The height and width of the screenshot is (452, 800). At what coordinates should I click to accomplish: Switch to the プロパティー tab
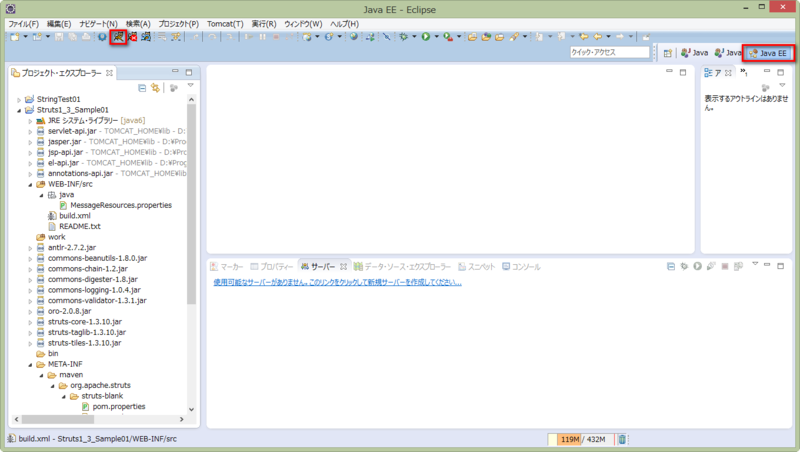click(272, 267)
